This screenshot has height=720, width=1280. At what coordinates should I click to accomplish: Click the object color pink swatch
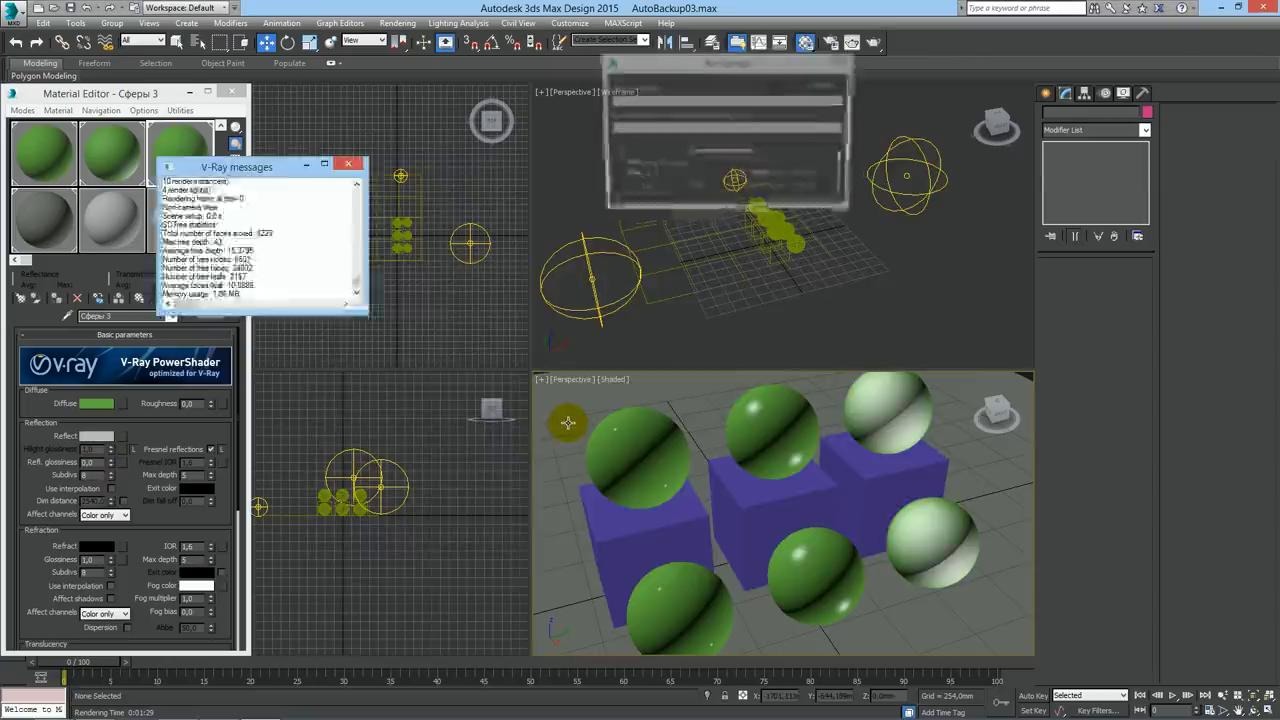pos(1147,112)
